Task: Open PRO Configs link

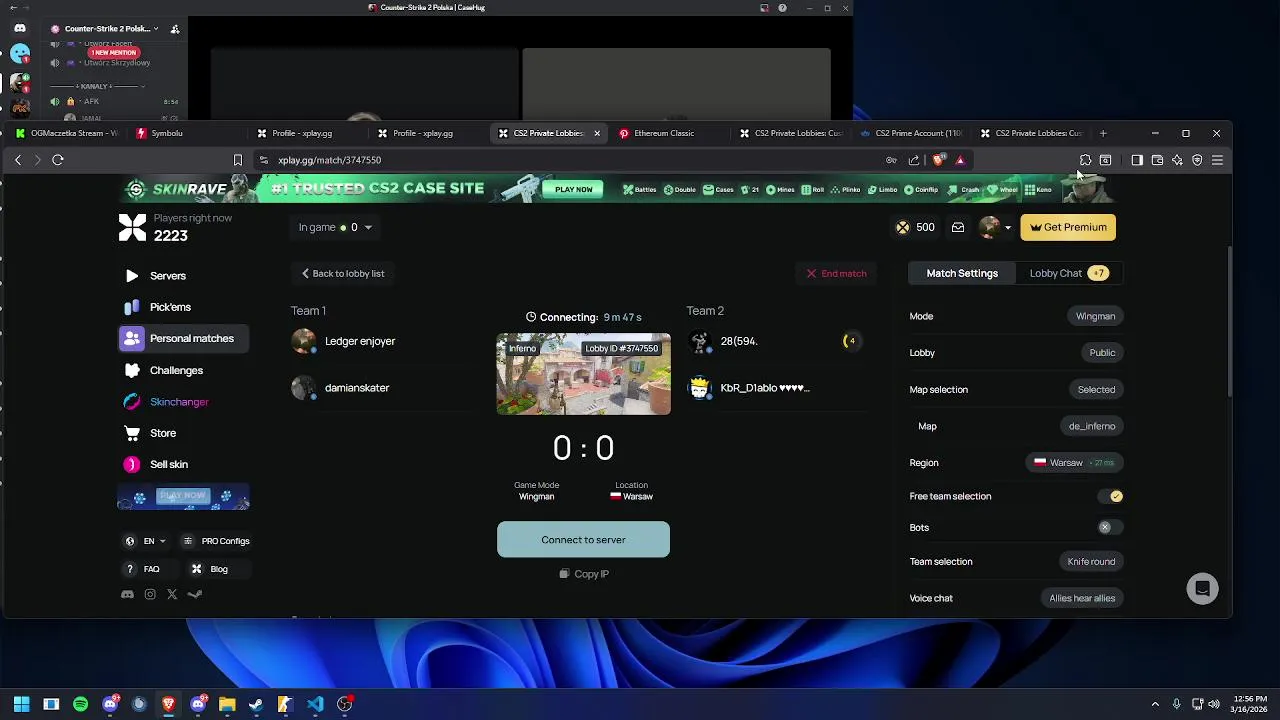Action: [216, 541]
